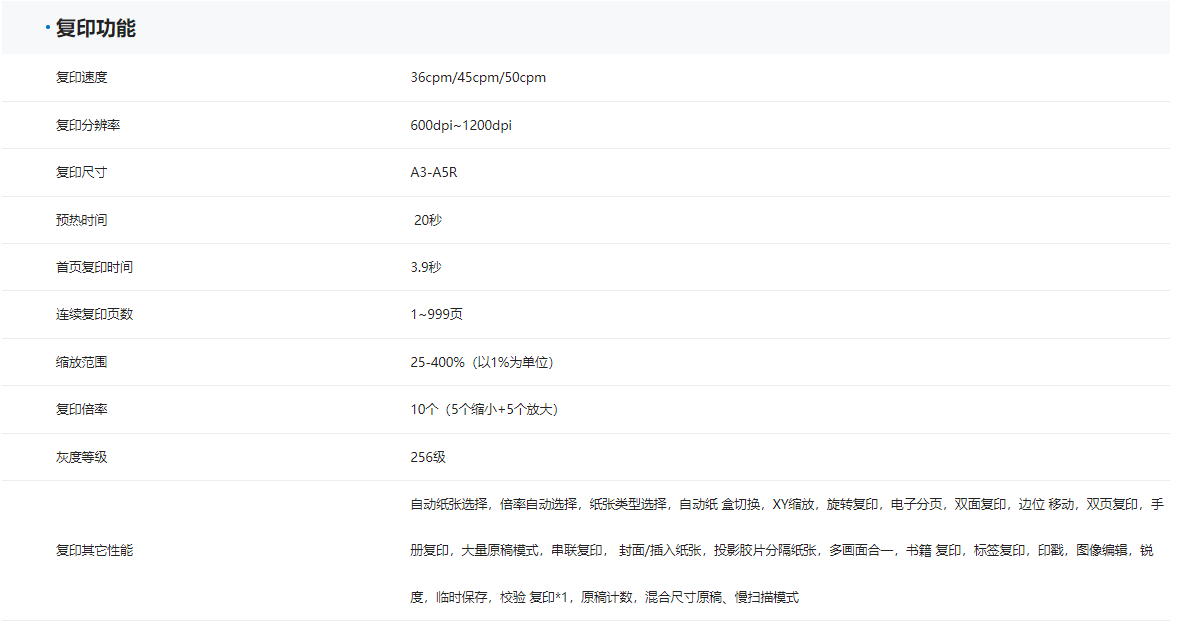
Task: Click the 预热时间 row label
Action: click(x=81, y=220)
